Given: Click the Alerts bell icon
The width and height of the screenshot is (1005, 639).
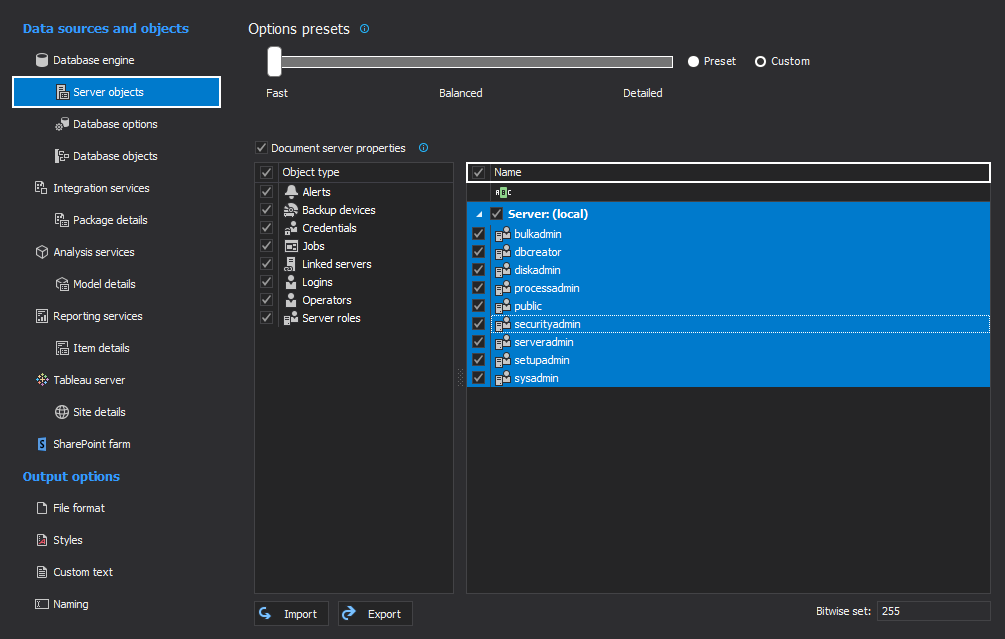Looking at the screenshot, I should (x=291, y=192).
